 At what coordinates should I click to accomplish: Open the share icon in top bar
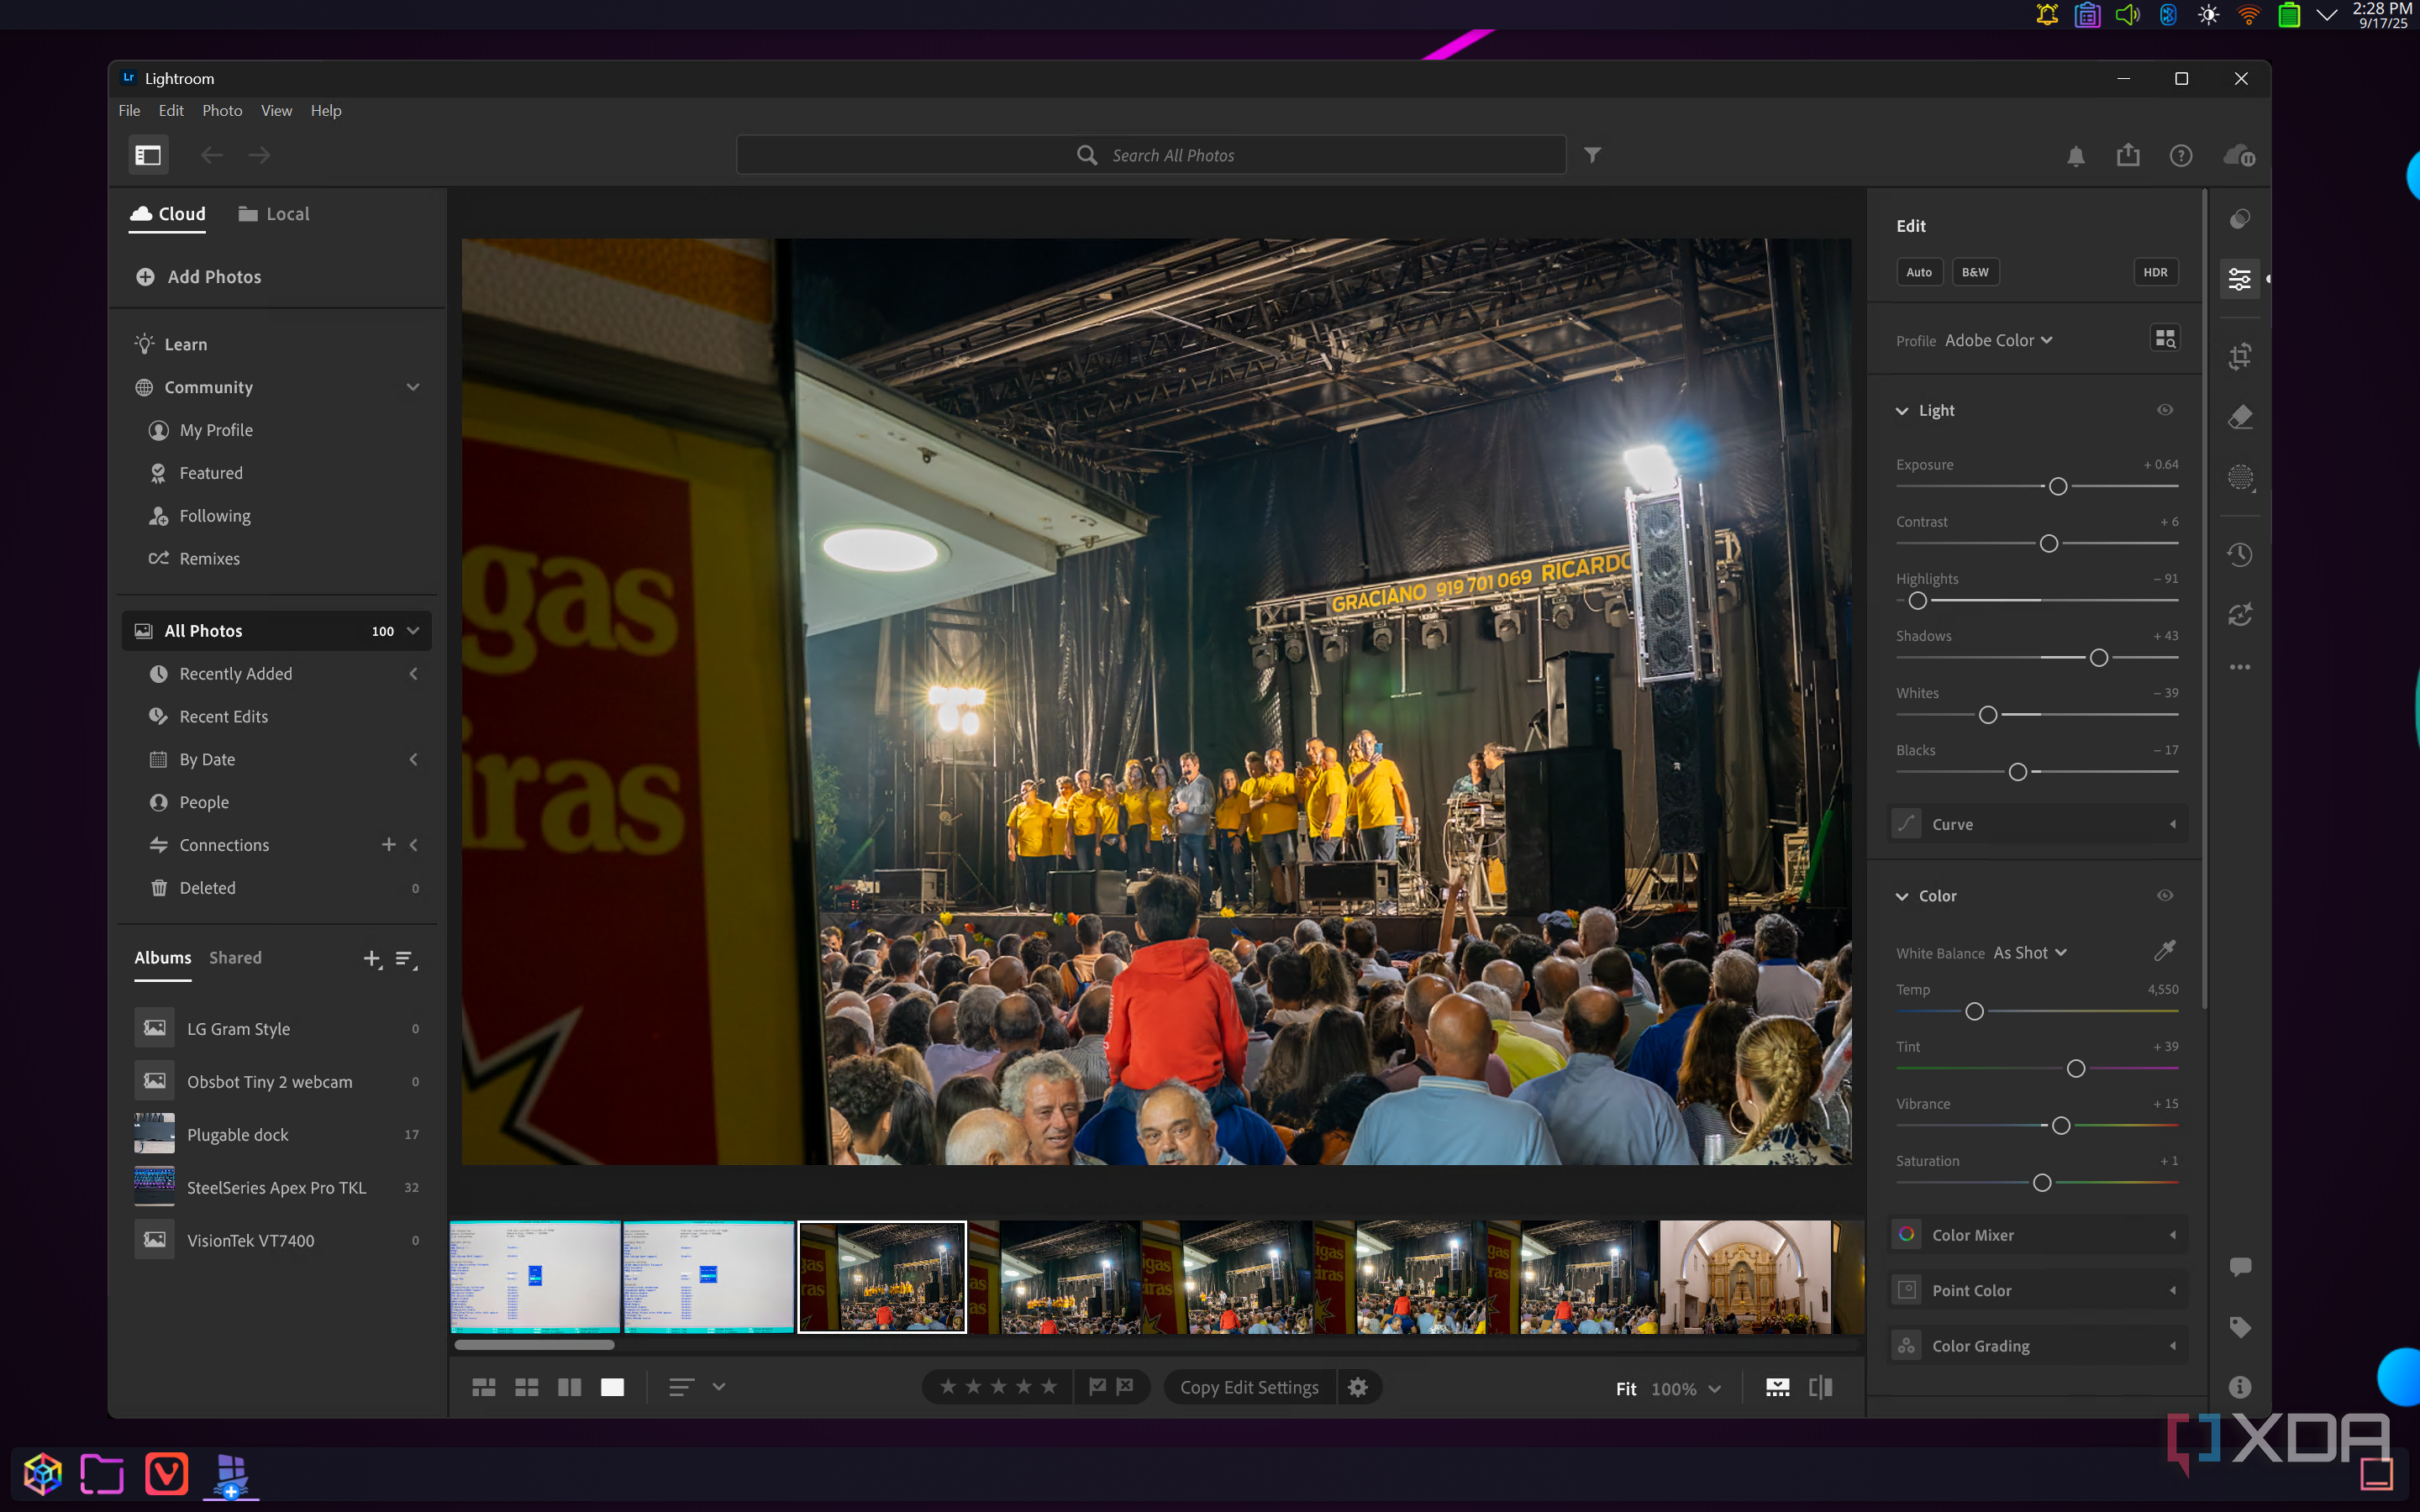pyautogui.click(x=2128, y=155)
